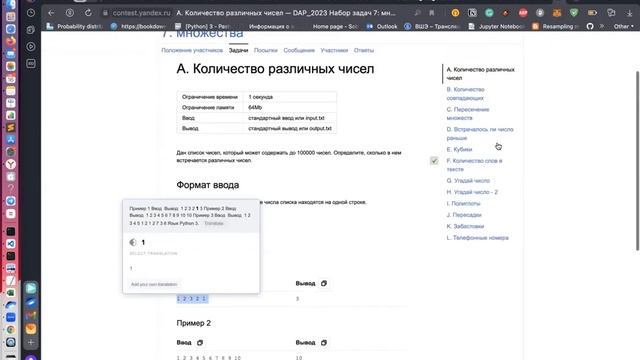Screen dimensions: 640x360
Task: Open the downloads arrow icon in the toolbar
Action: click(629, 13)
